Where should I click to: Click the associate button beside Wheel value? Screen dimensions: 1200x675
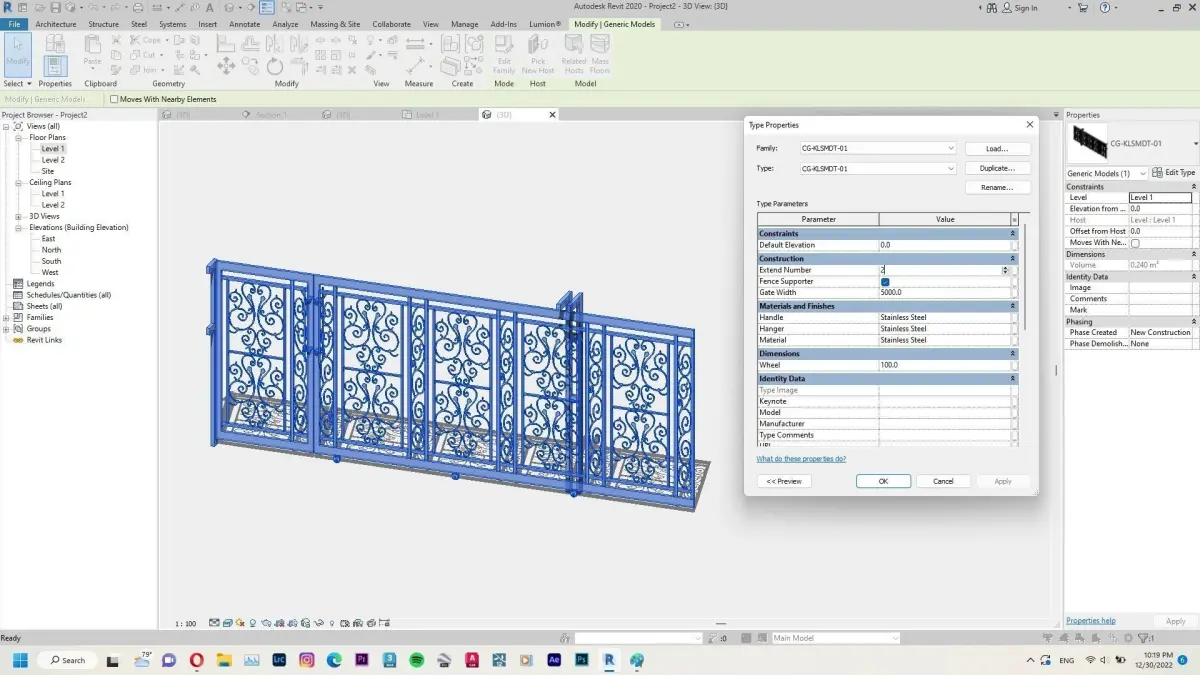[1015, 366]
